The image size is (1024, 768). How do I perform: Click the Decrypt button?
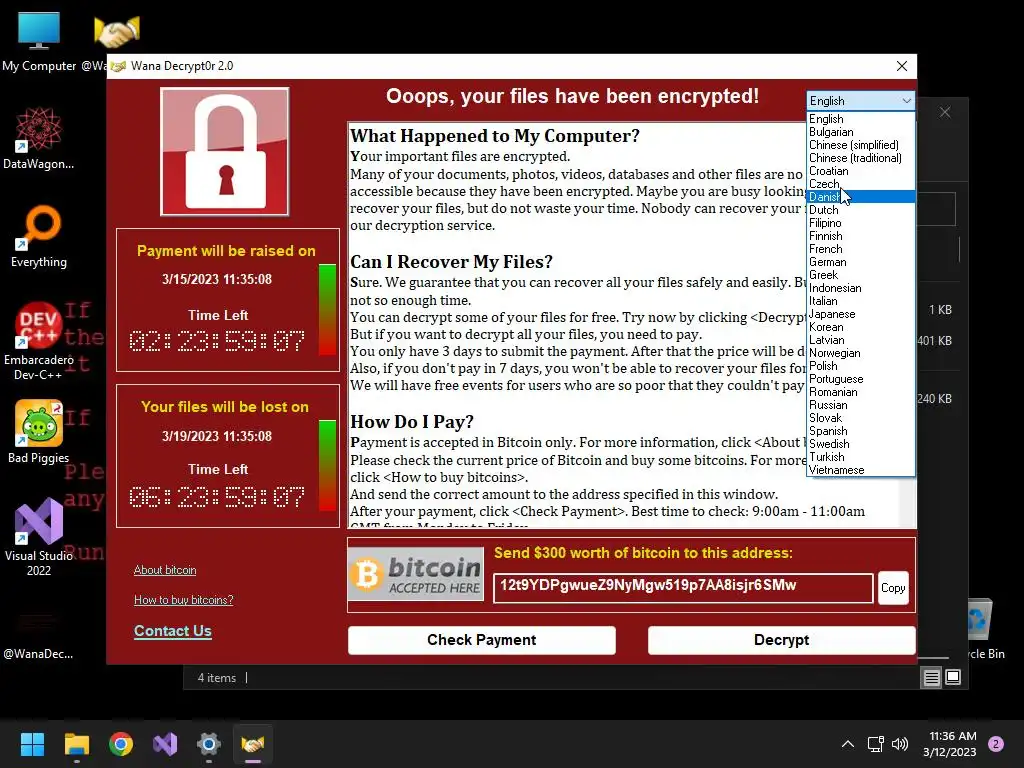781,640
